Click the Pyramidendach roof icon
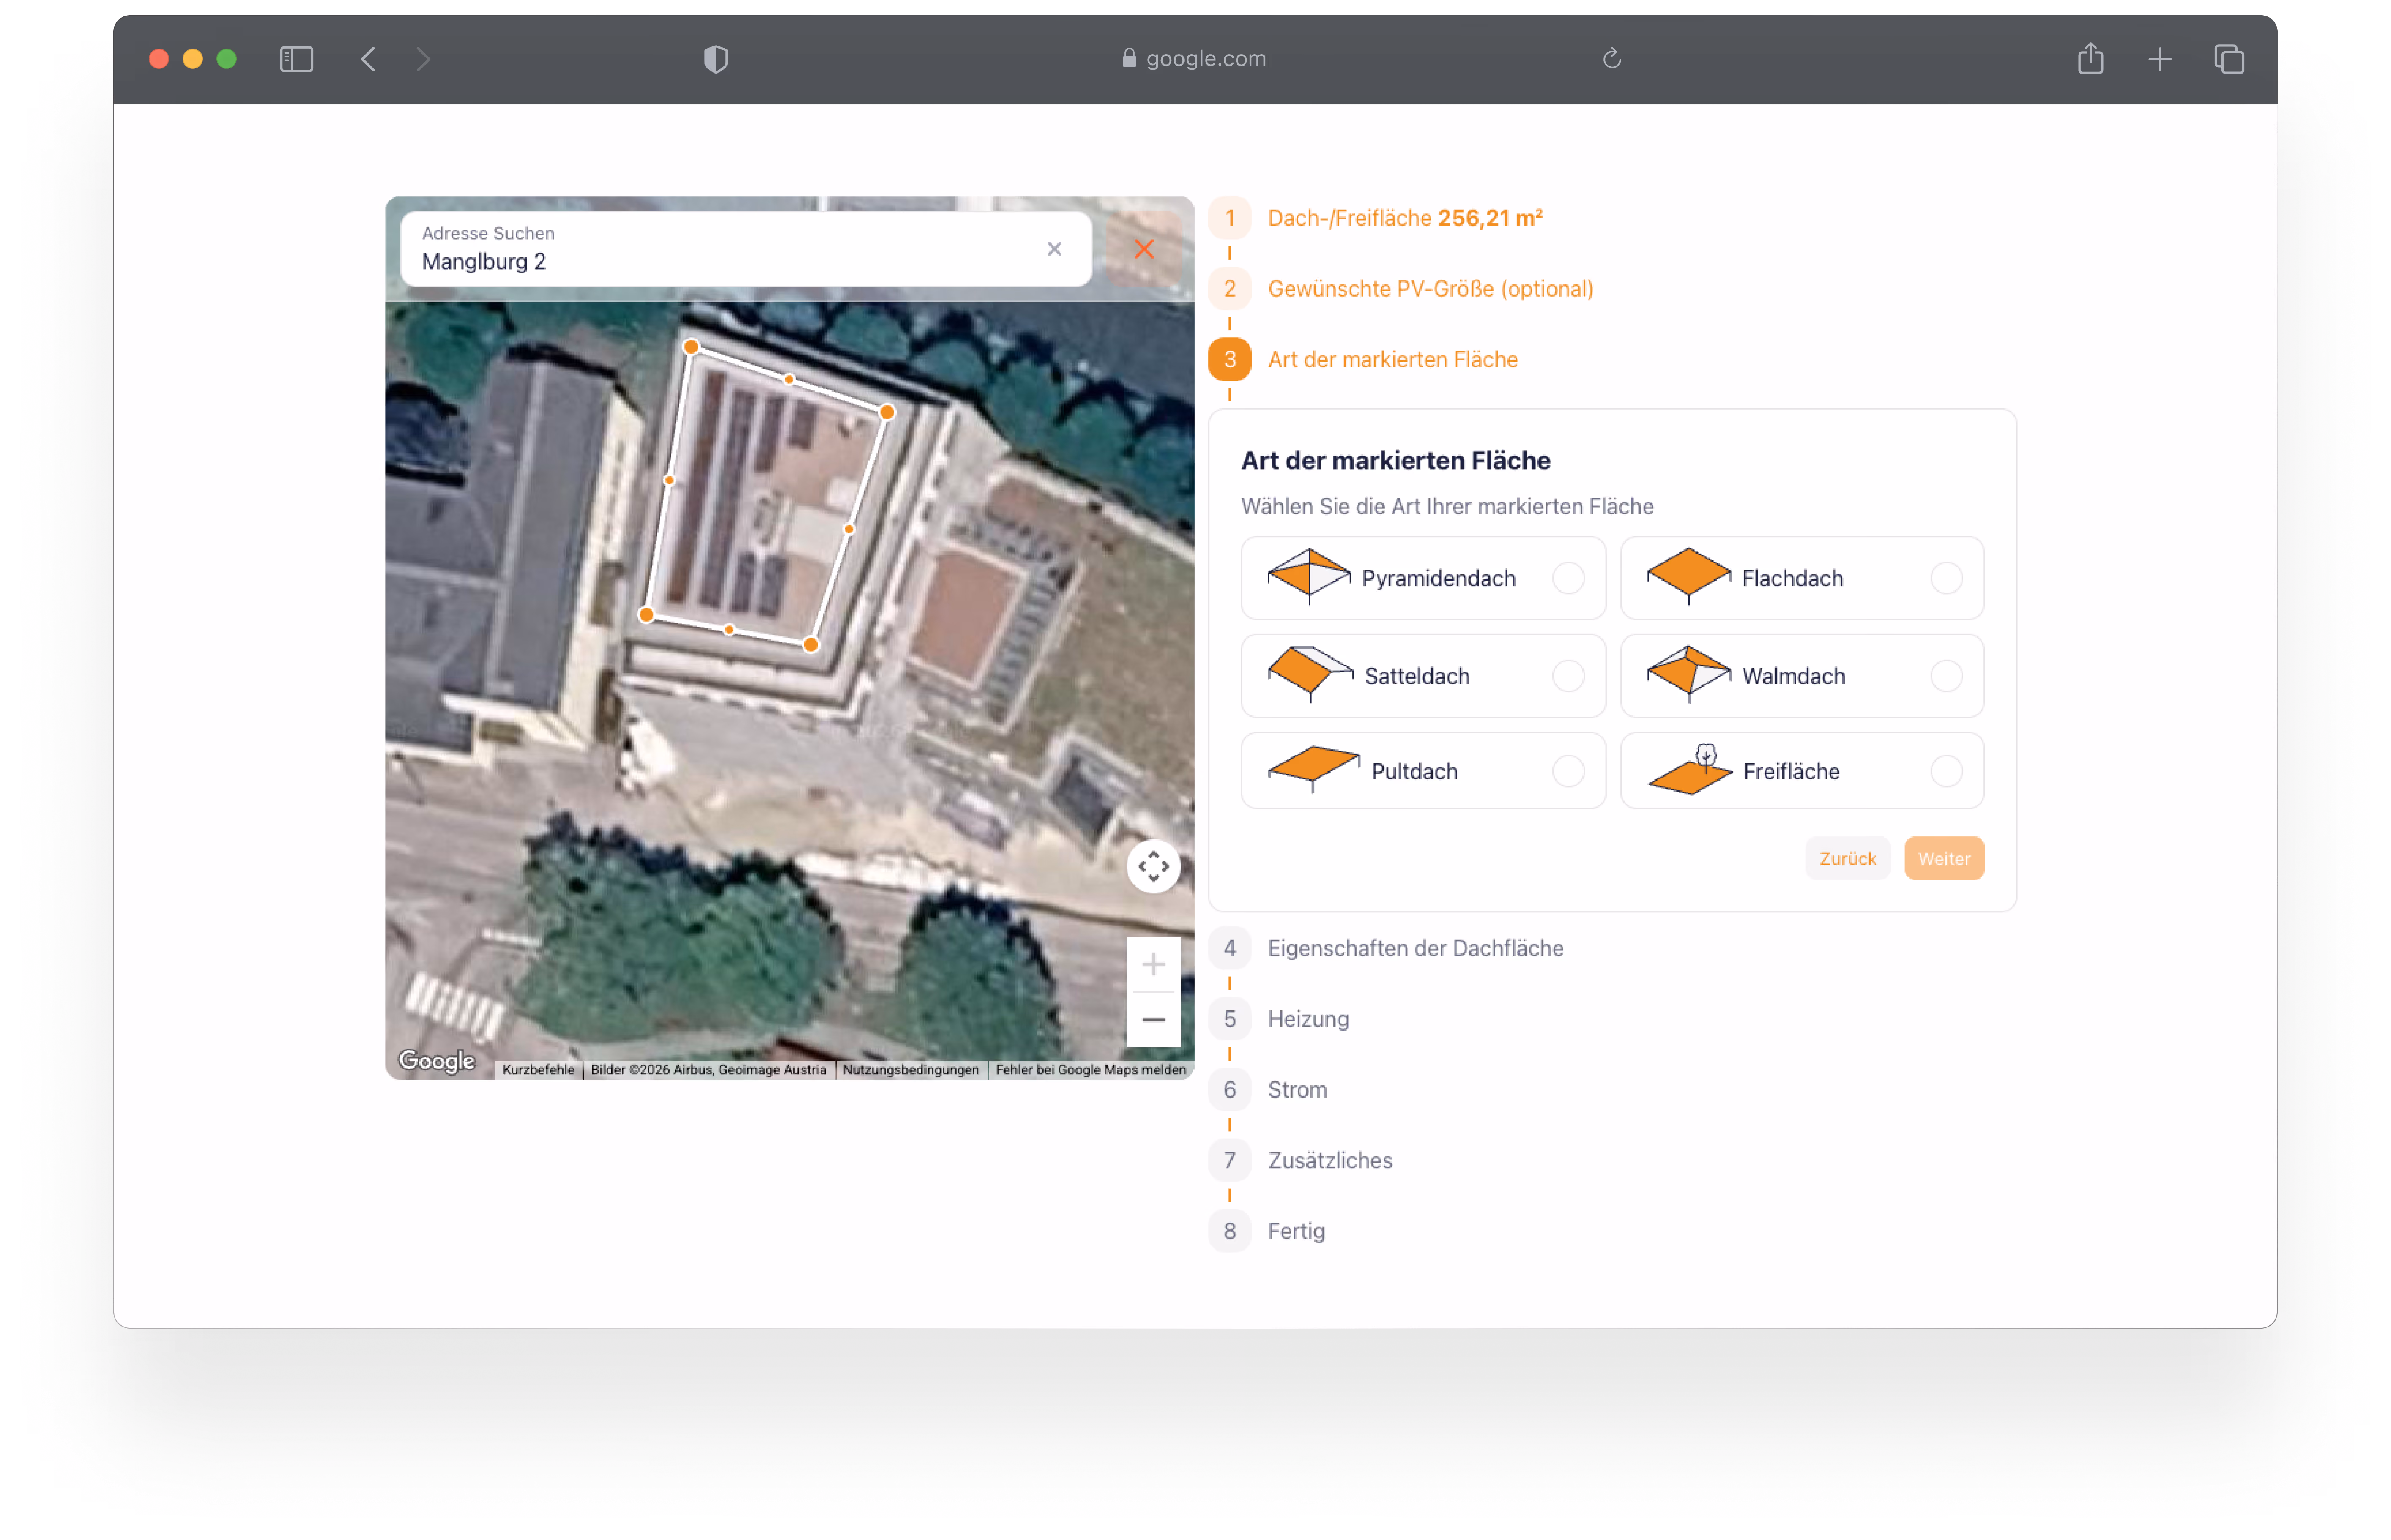 point(1308,576)
